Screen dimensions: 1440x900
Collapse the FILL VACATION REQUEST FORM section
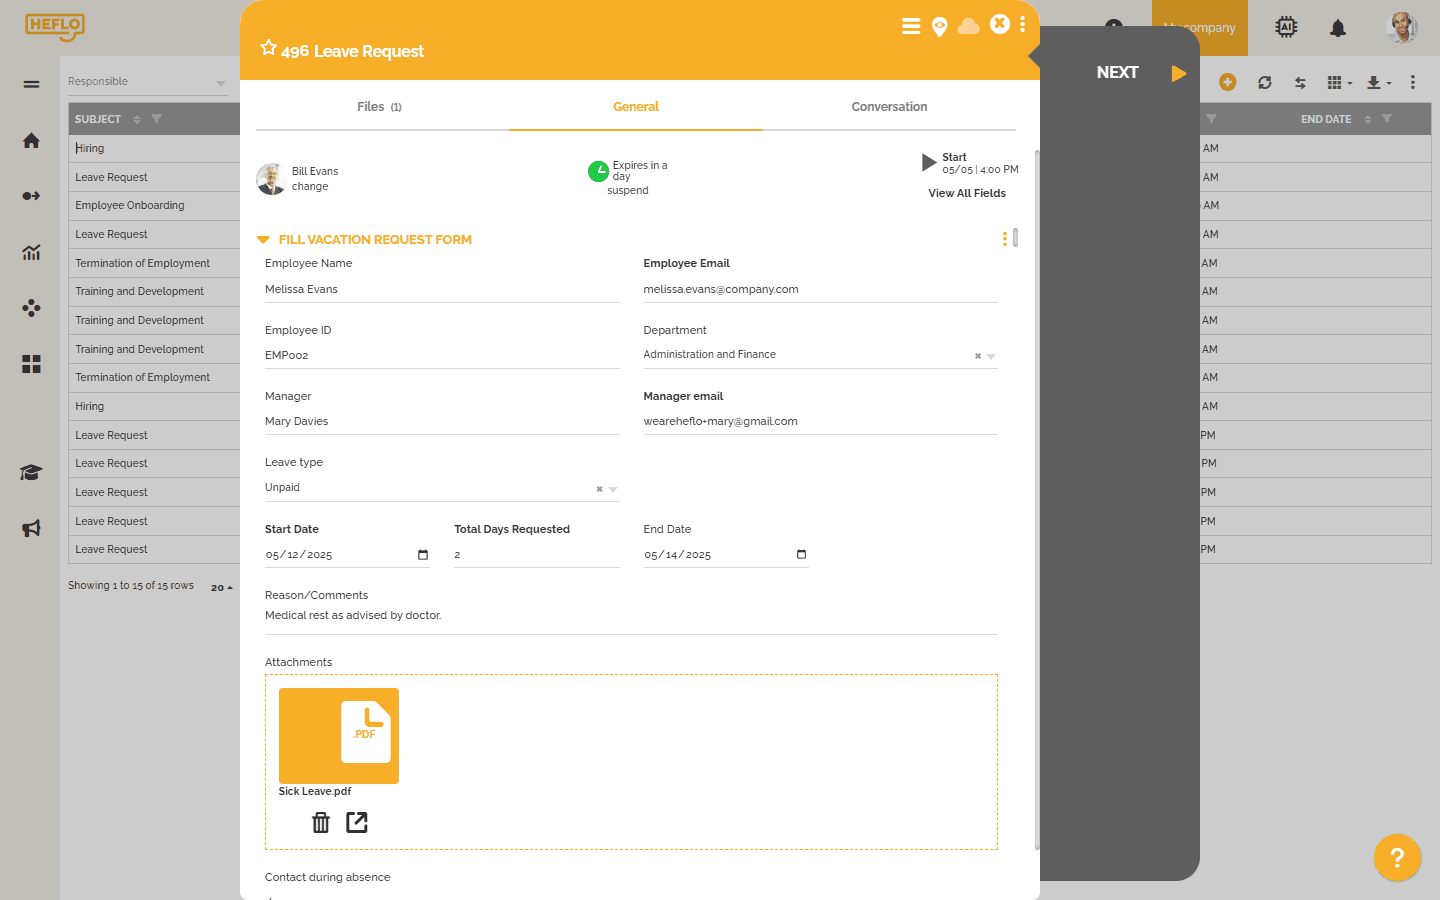[263, 239]
